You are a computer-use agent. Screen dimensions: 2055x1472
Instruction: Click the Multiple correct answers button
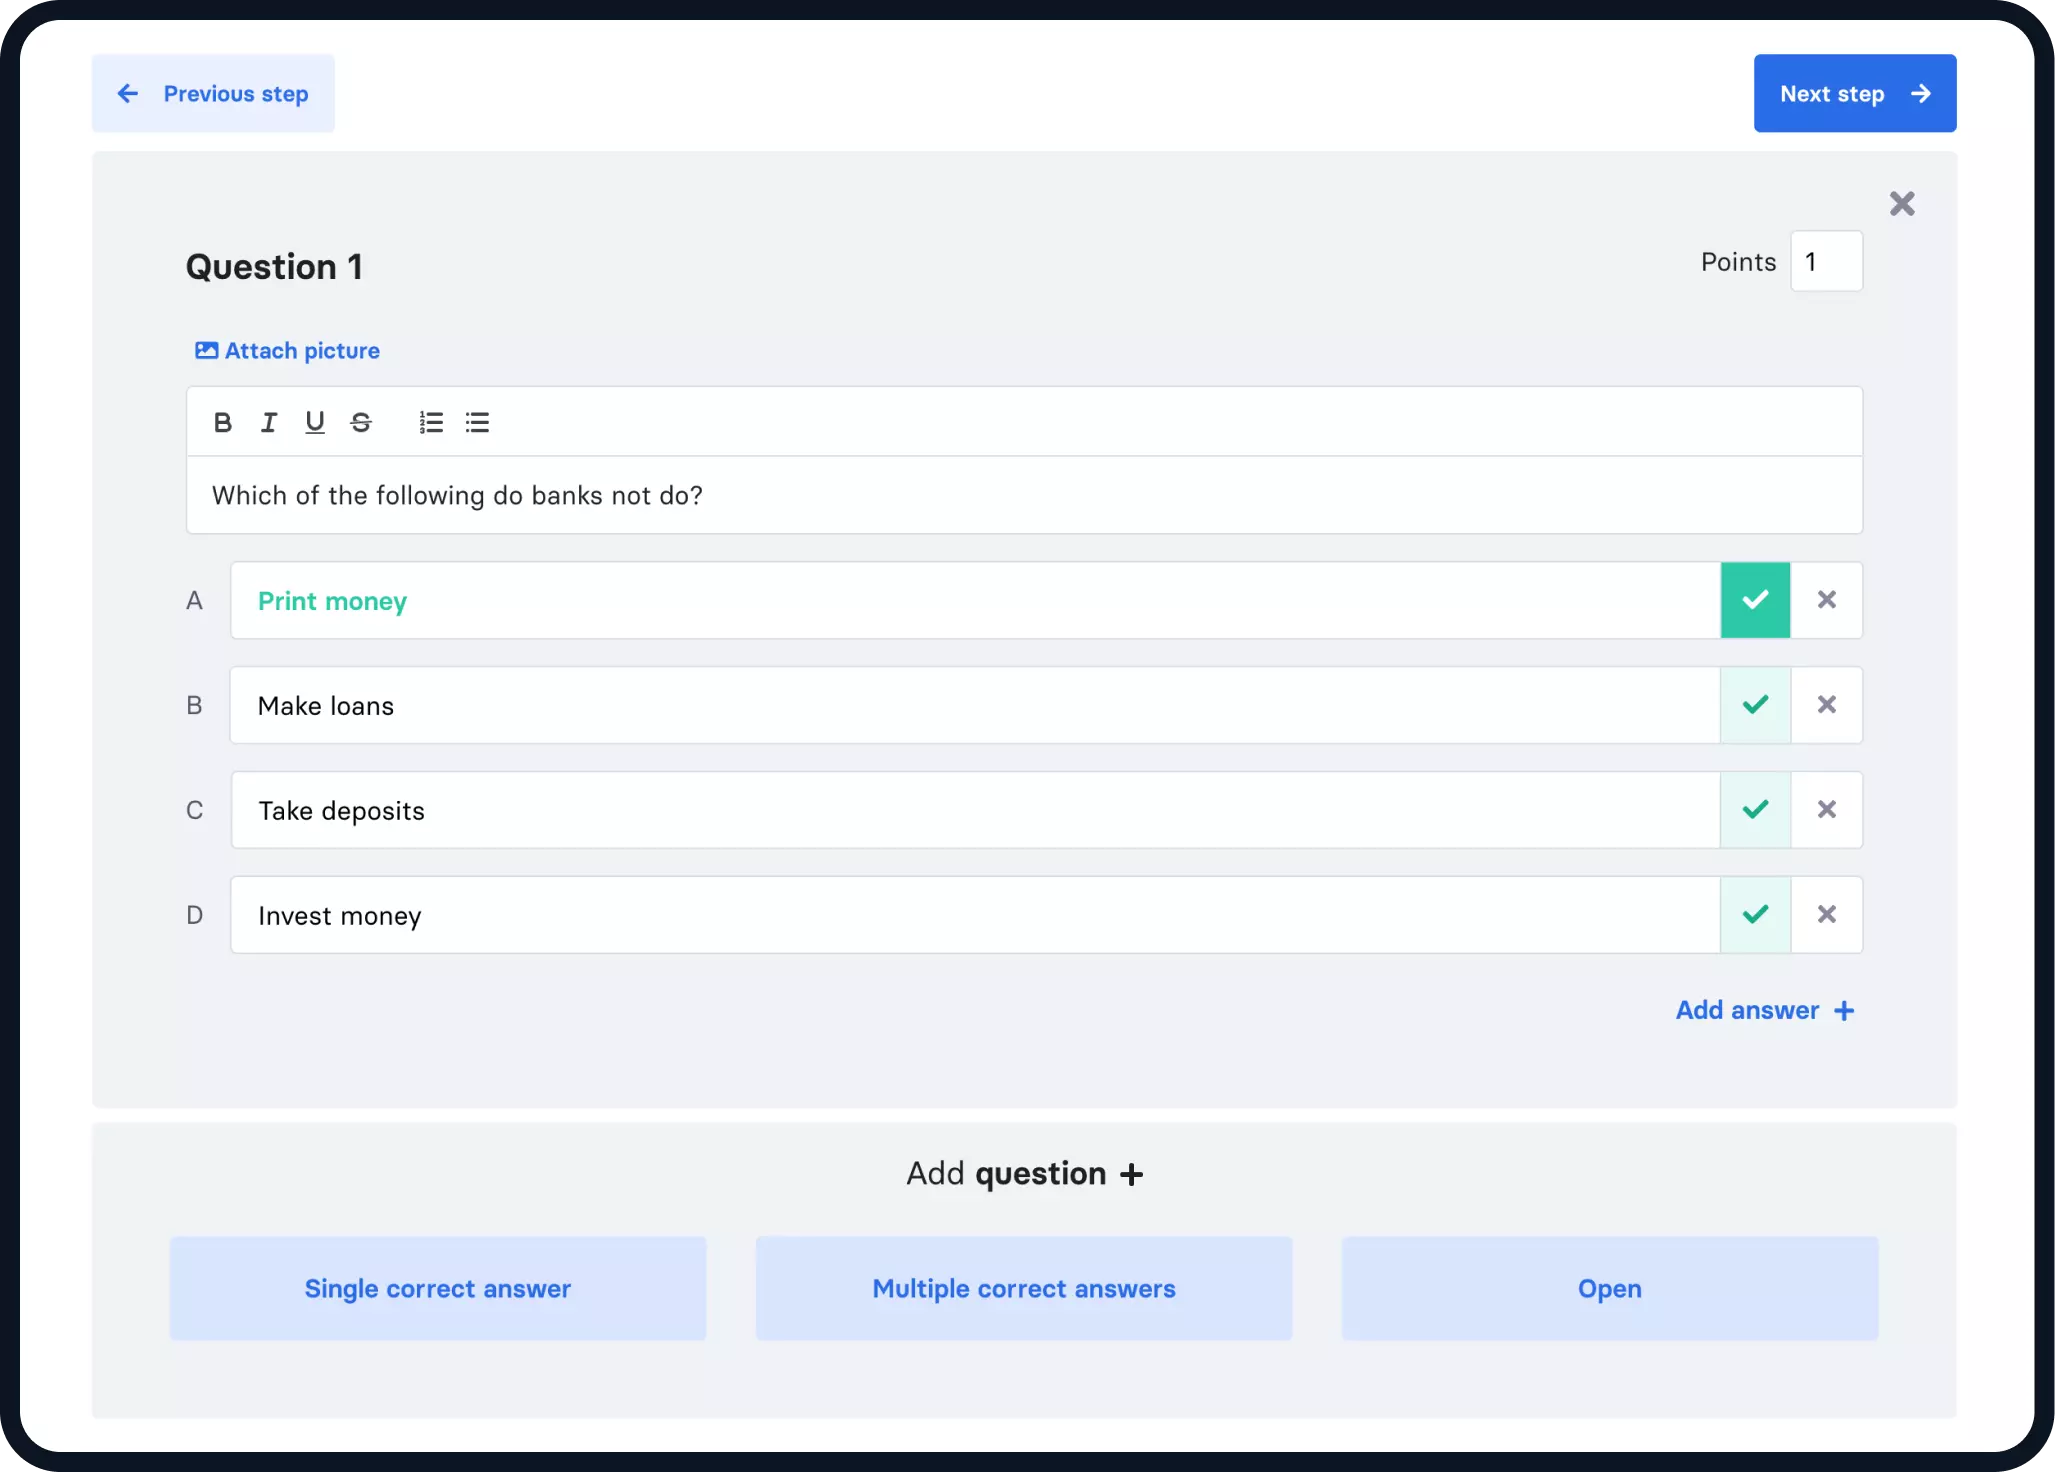[1024, 1287]
